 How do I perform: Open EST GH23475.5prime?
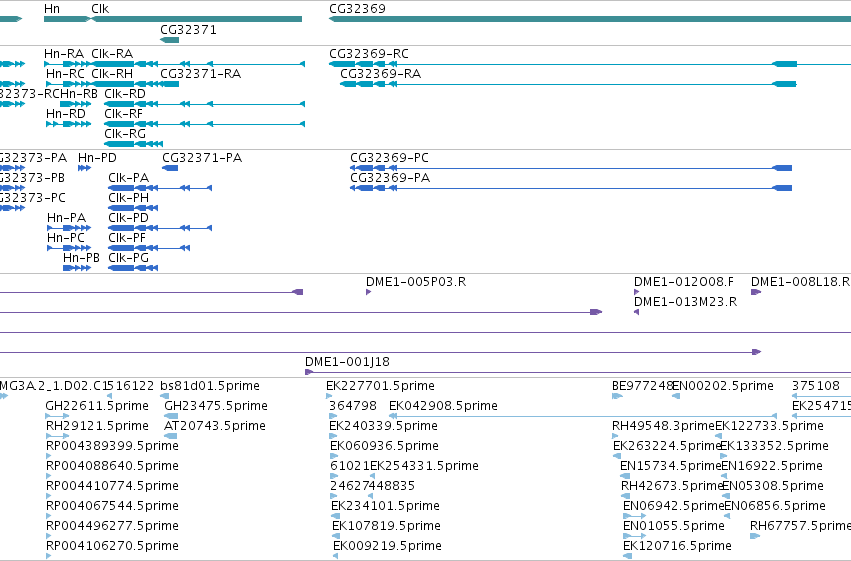[x=216, y=406]
